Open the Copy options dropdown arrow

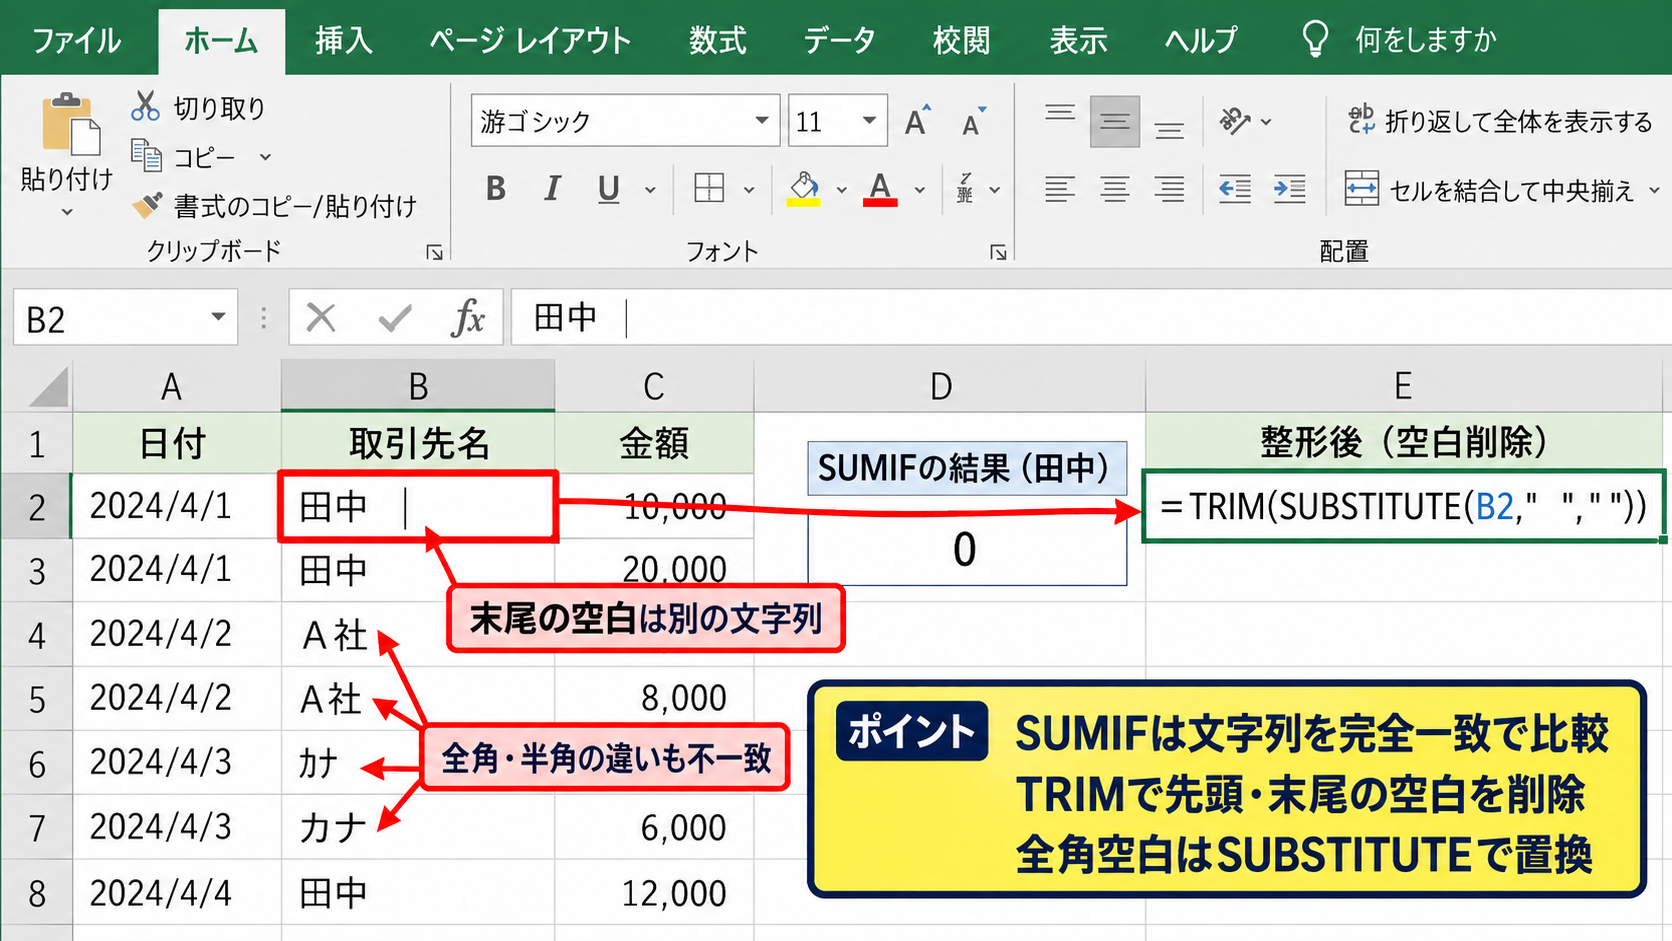pos(265,157)
